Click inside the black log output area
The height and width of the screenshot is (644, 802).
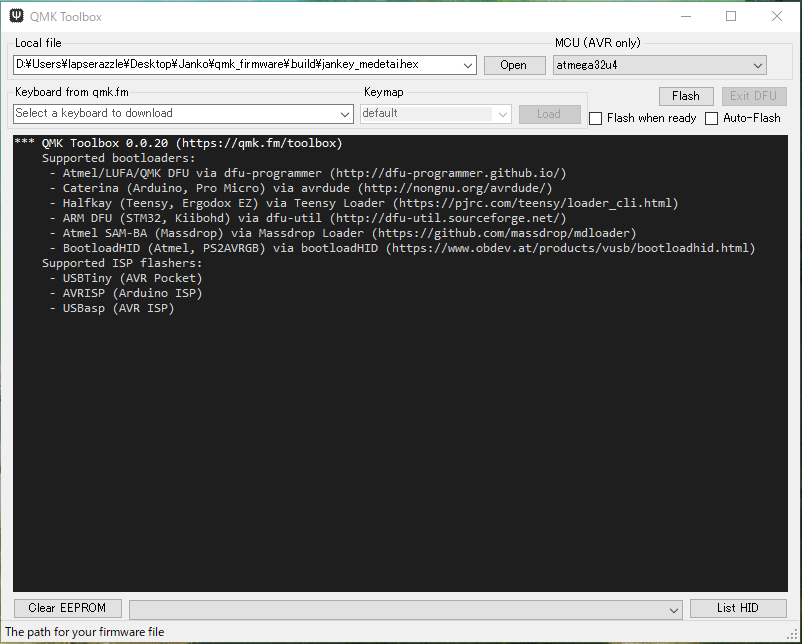[400, 450]
